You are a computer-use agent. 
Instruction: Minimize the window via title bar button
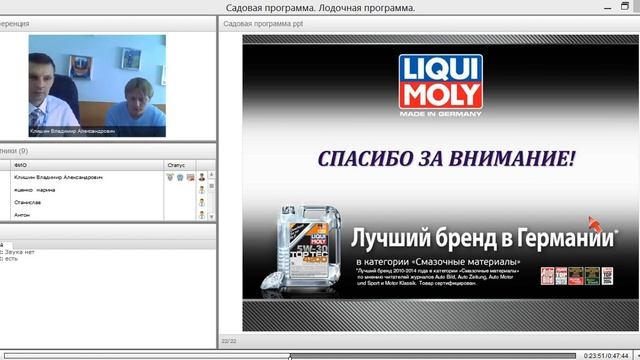click(608, 7)
